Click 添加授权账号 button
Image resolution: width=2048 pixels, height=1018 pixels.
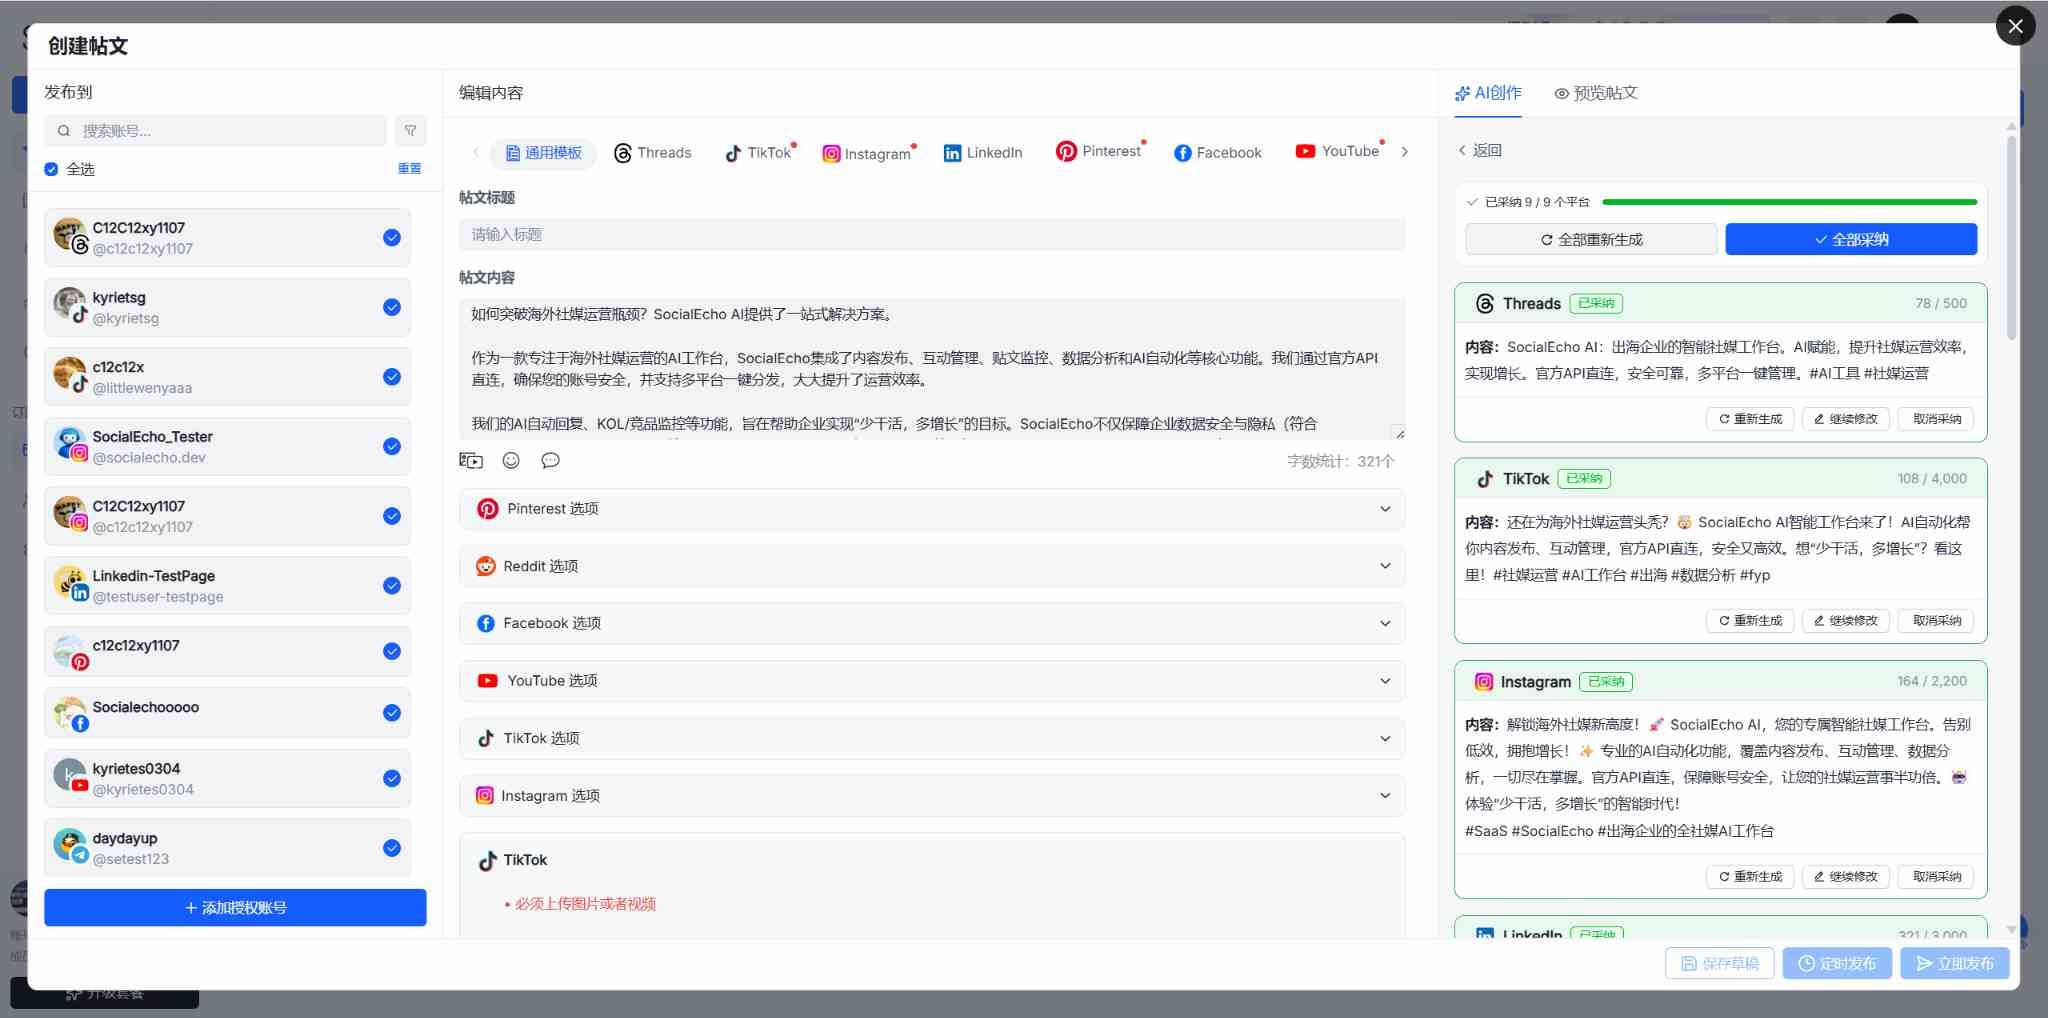235,908
